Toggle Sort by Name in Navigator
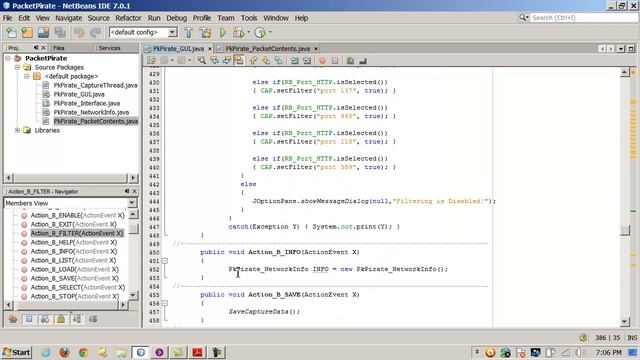Screen dimensions: 640x360 pos(77,319)
